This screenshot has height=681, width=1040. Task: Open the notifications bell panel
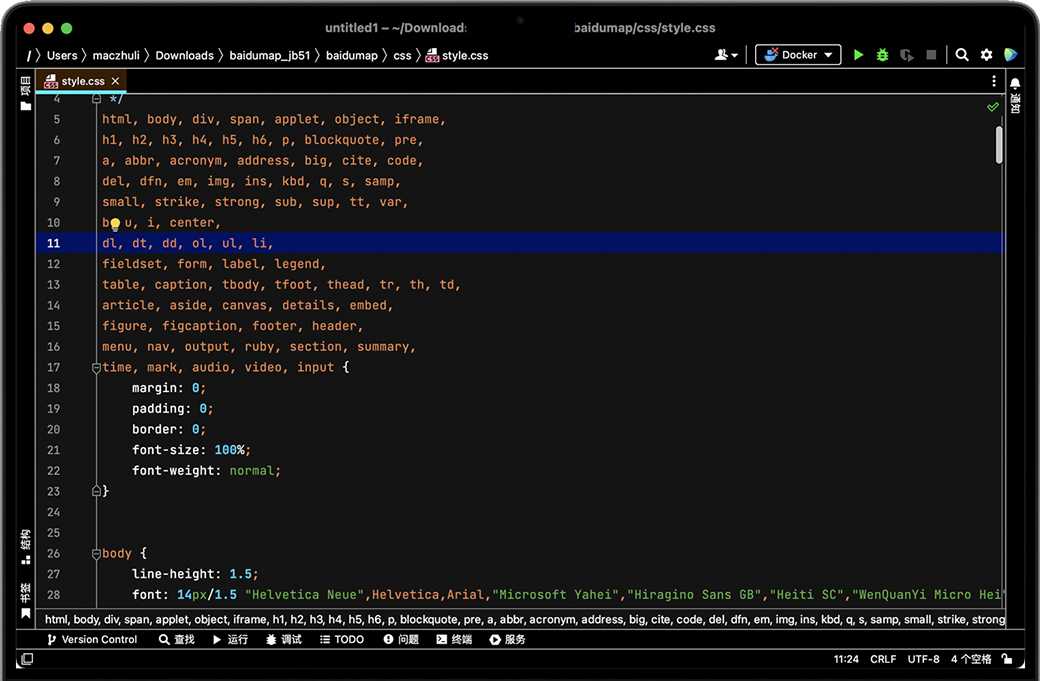click(x=1015, y=84)
